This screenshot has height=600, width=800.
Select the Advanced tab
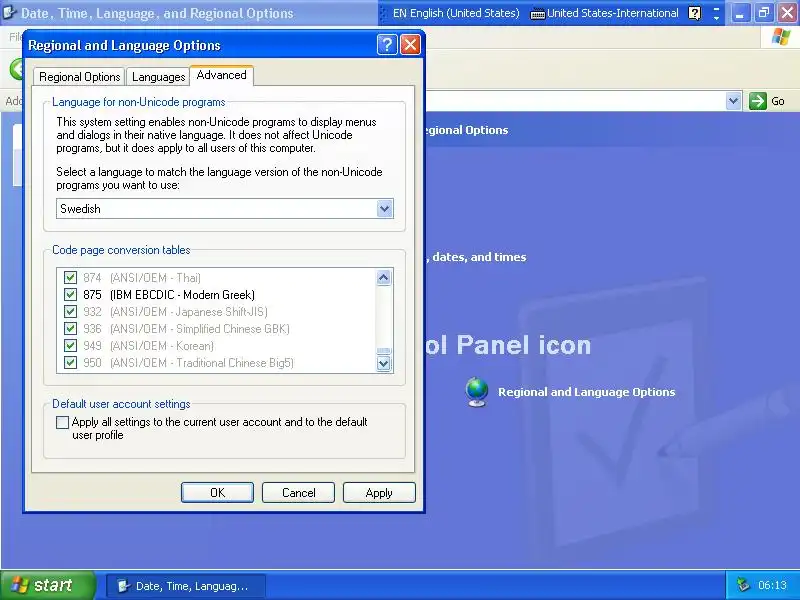click(221, 75)
